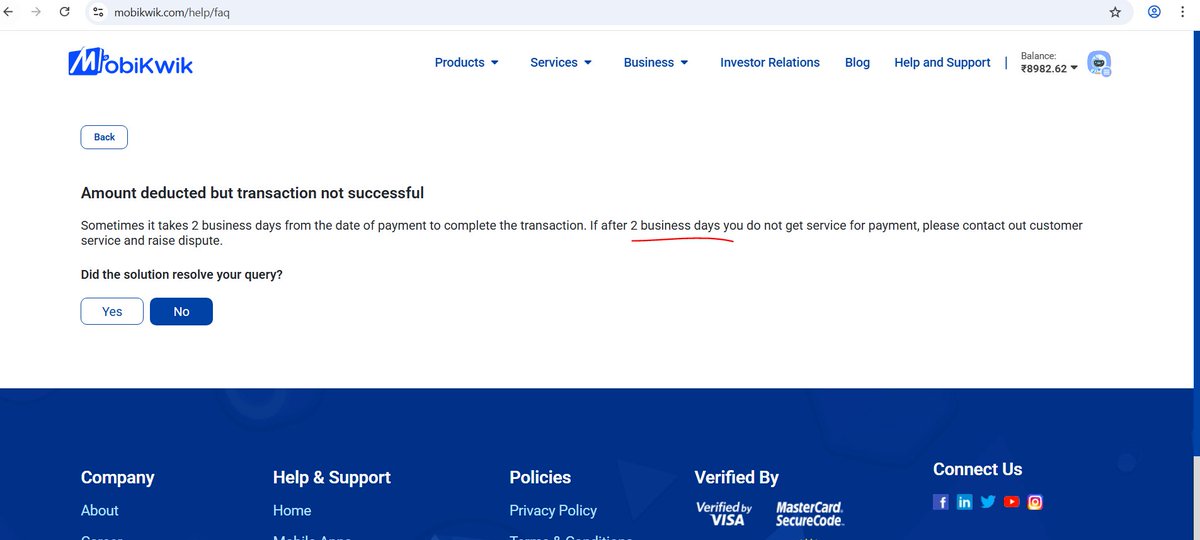This screenshot has height=540, width=1200.
Task: Open the chatbot avatar icon
Action: [x=1099, y=63]
